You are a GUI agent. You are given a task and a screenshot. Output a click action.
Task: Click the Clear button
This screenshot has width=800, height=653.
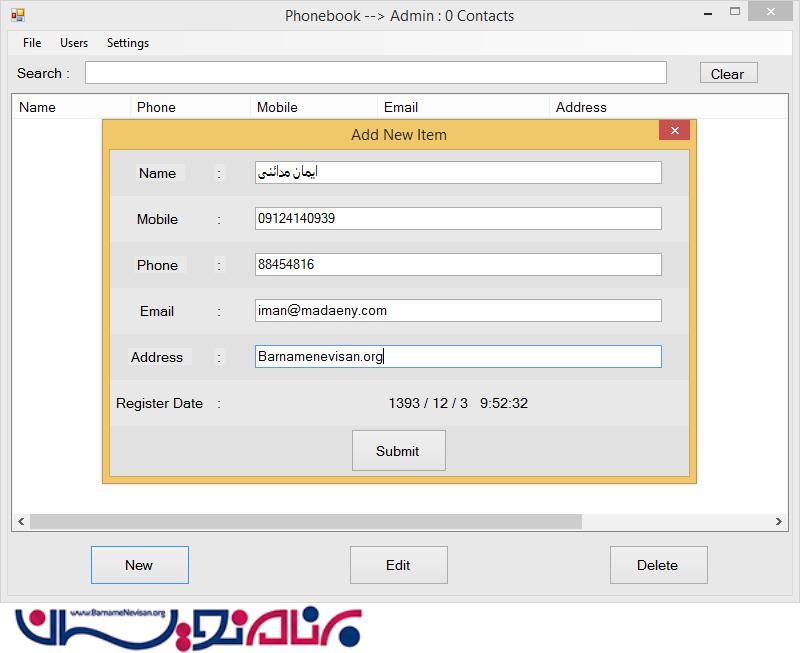[729, 73]
